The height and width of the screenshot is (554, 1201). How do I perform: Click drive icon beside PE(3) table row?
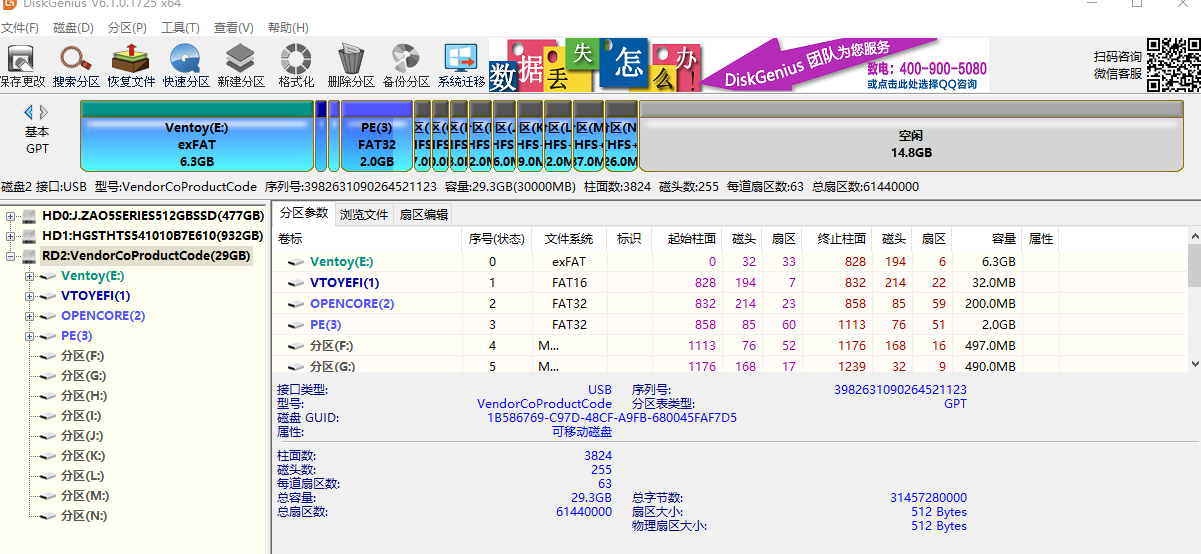pyautogui.click(x=296, y=325)
